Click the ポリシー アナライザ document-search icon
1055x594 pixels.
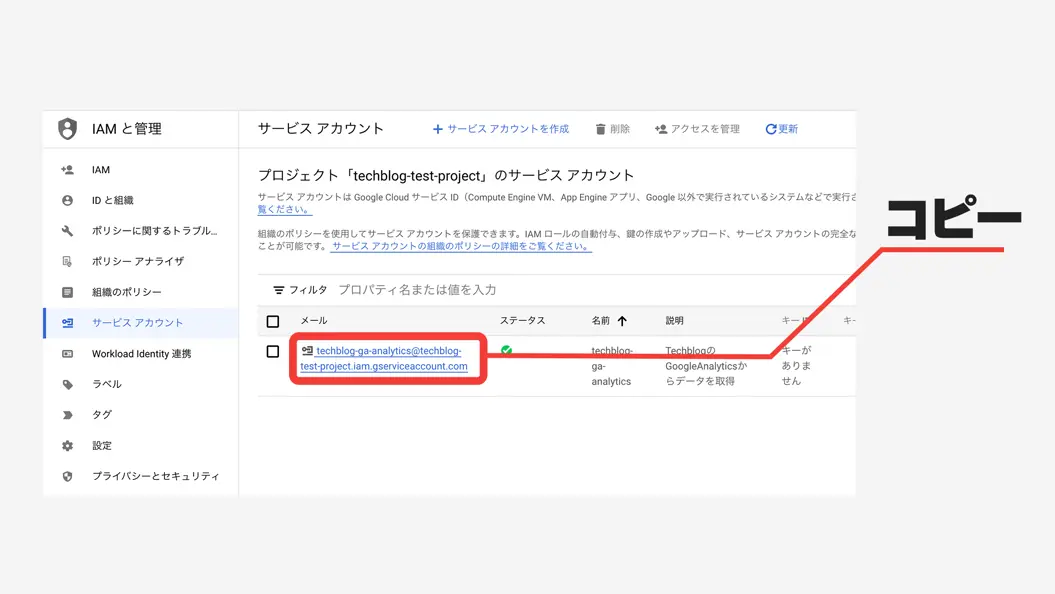click(x=67, y=261)
